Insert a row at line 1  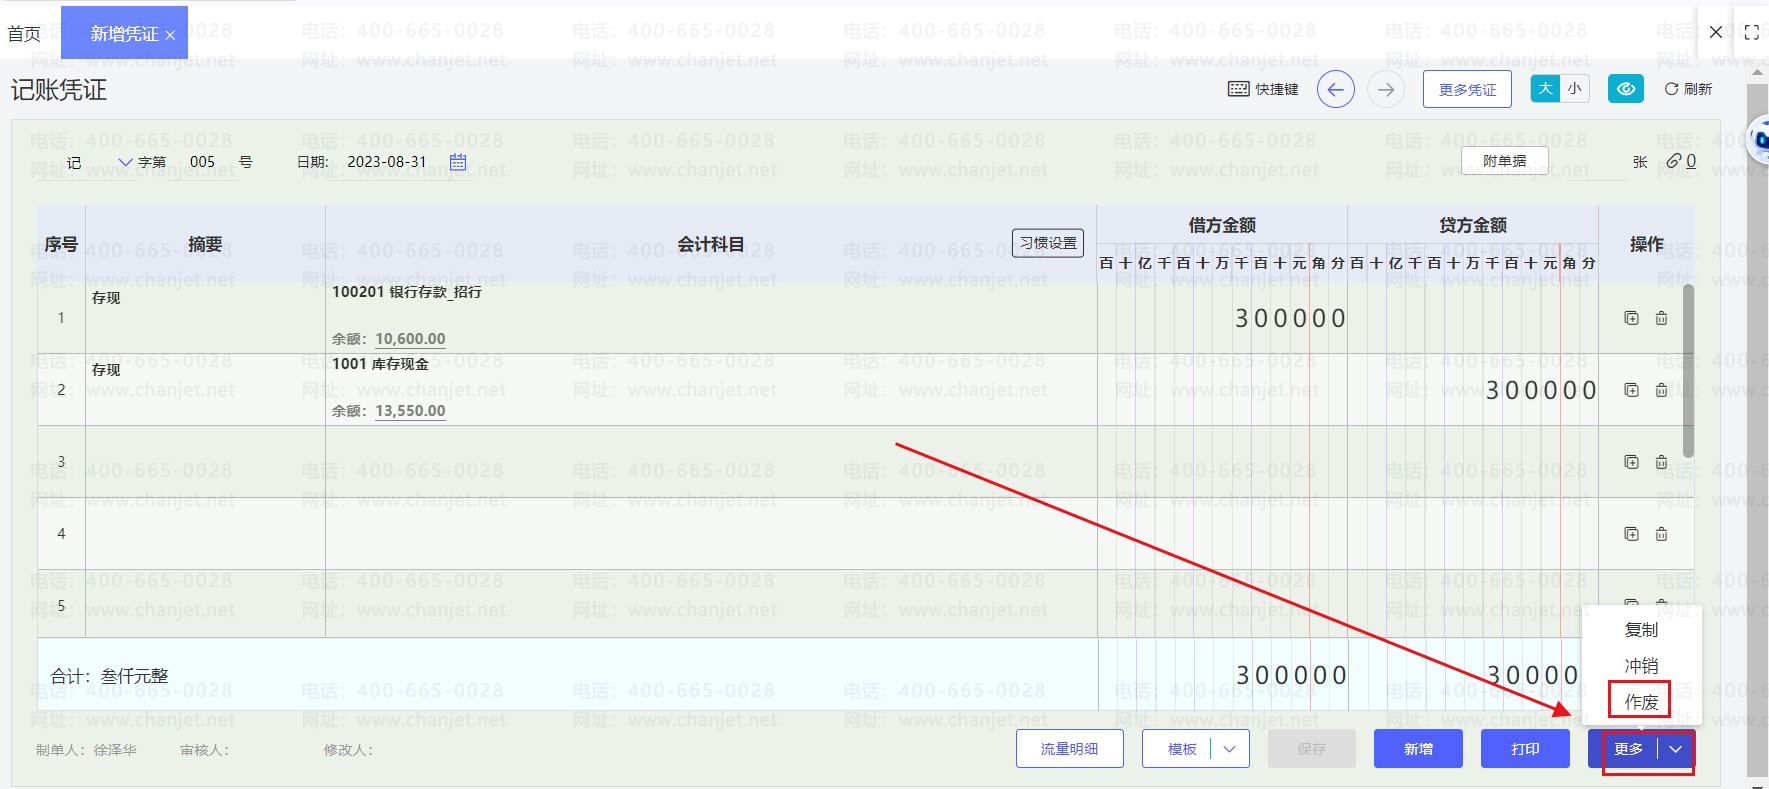click(1632, 318)
